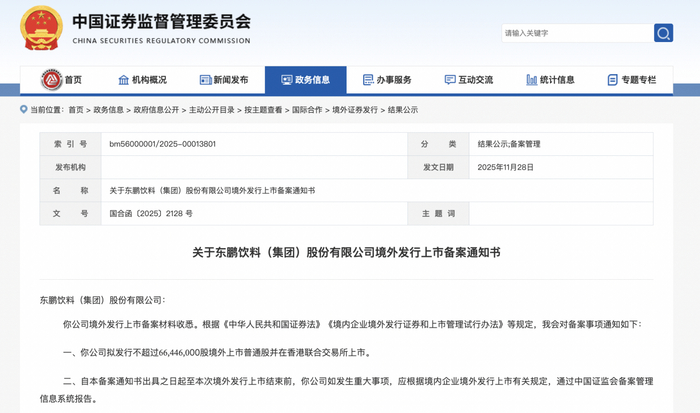700x413 pixels.
Task: Click the 当前位置 breadcrumb label
Action: pos(47,110)
